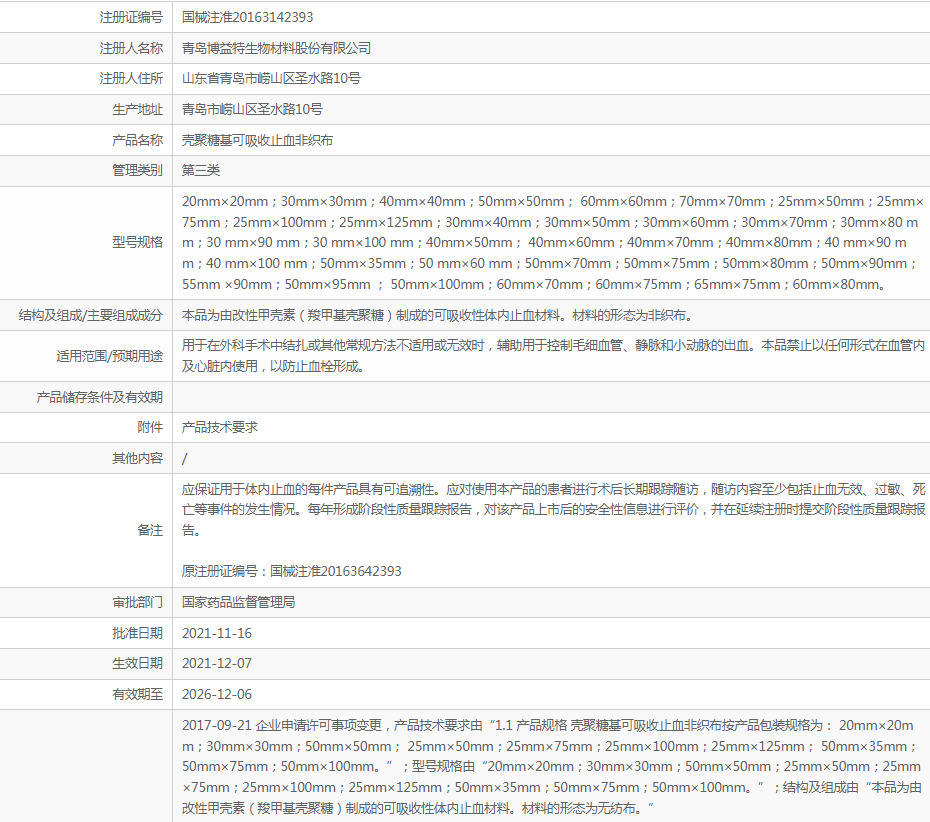
Task: Select product name 壳聚糖基可吸收止血非织布
Action: point(257,140)
